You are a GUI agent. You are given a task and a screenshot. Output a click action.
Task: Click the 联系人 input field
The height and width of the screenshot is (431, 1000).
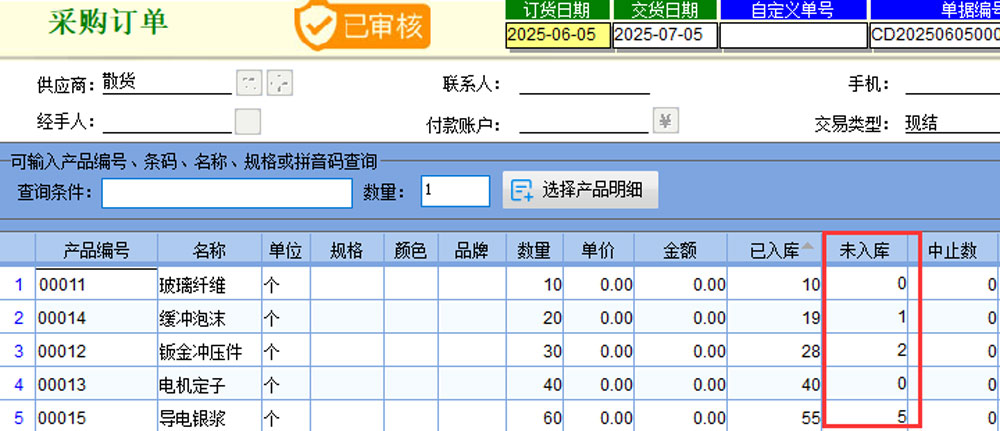click(584, 84)
